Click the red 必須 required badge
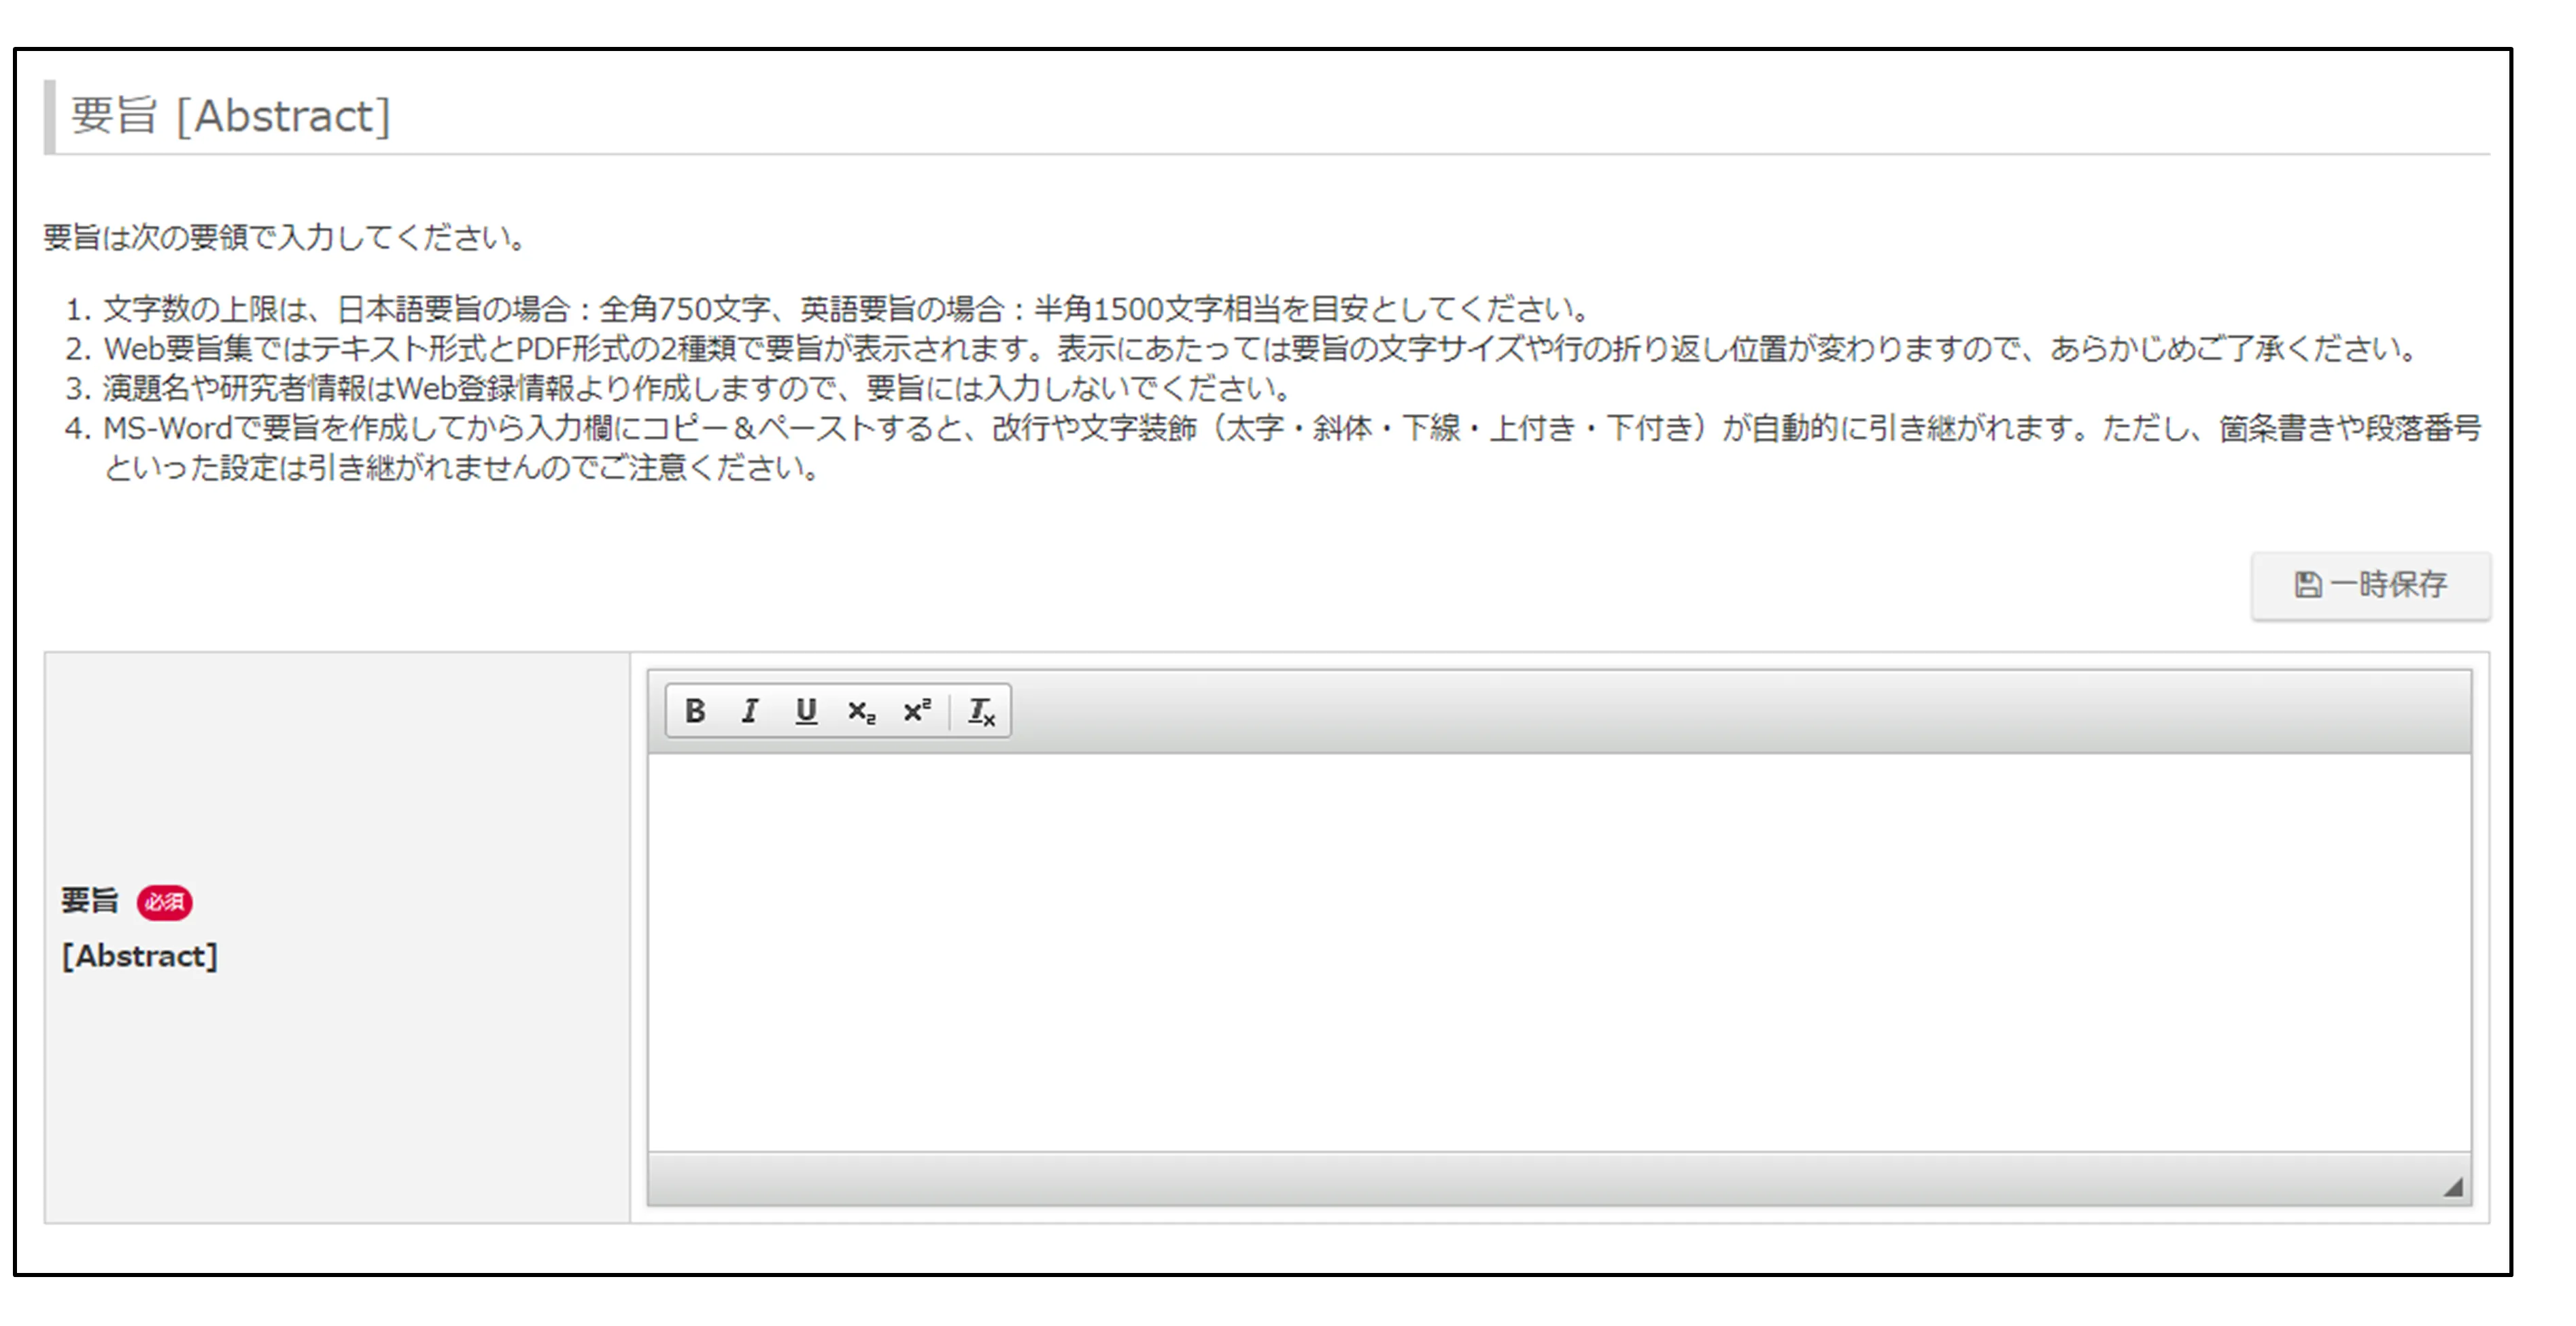2576x1326 pixels. point(165,902)
